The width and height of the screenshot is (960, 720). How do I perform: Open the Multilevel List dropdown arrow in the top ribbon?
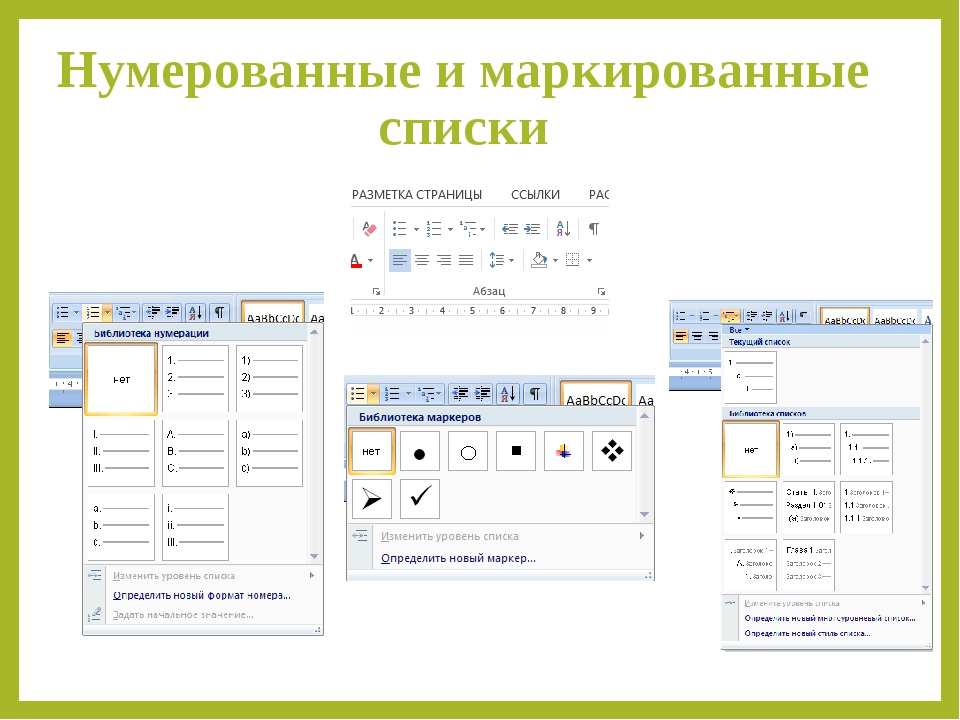[x=482, y=230]
